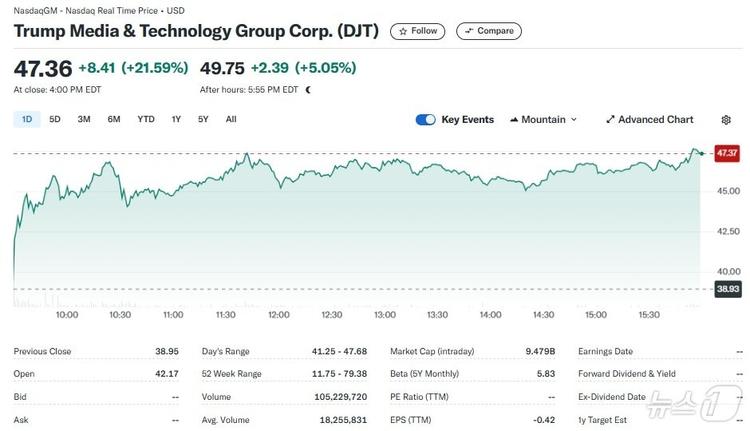This screenshot has width=750, height=431.
Task: Click the star icon in Follow
Action: click(403, 31)
